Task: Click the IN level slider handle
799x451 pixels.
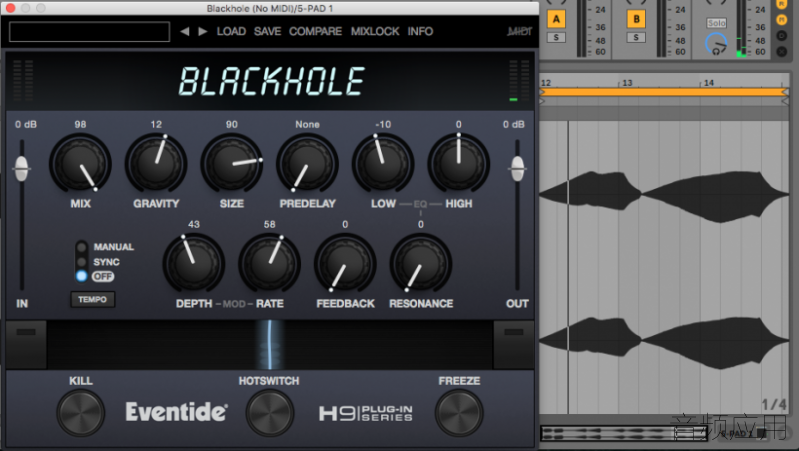Action: click(x=21, y=168)
